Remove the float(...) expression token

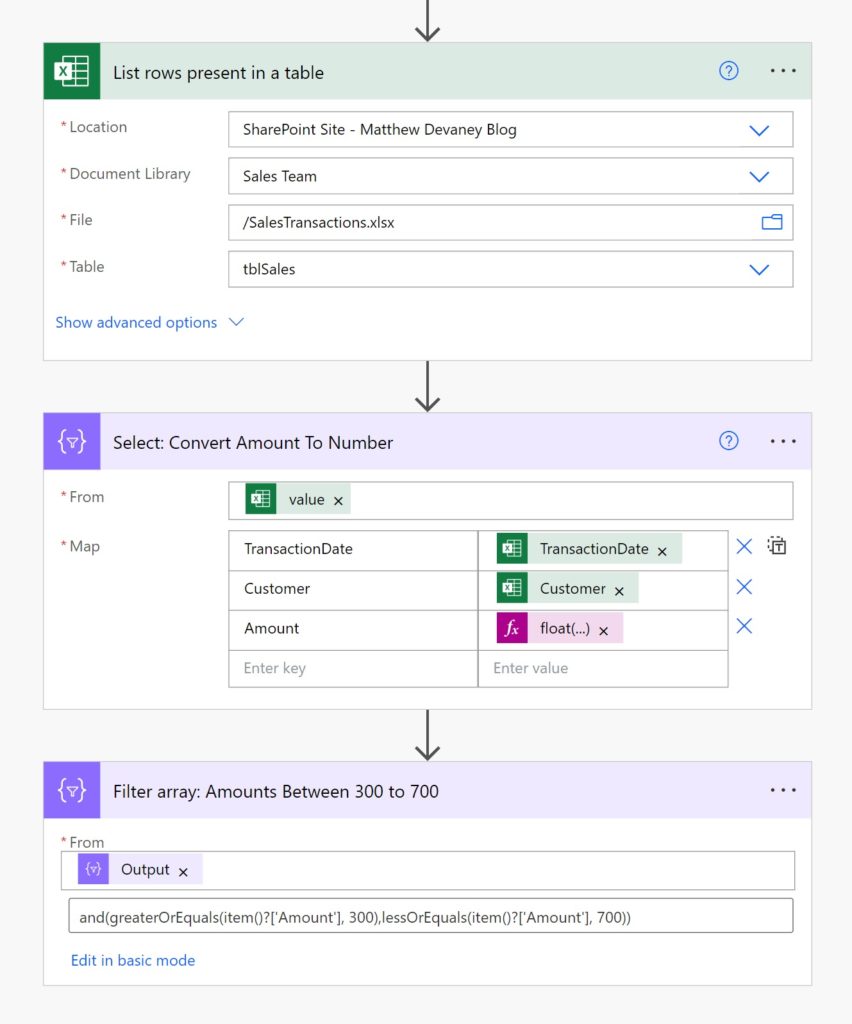point(603,631)
